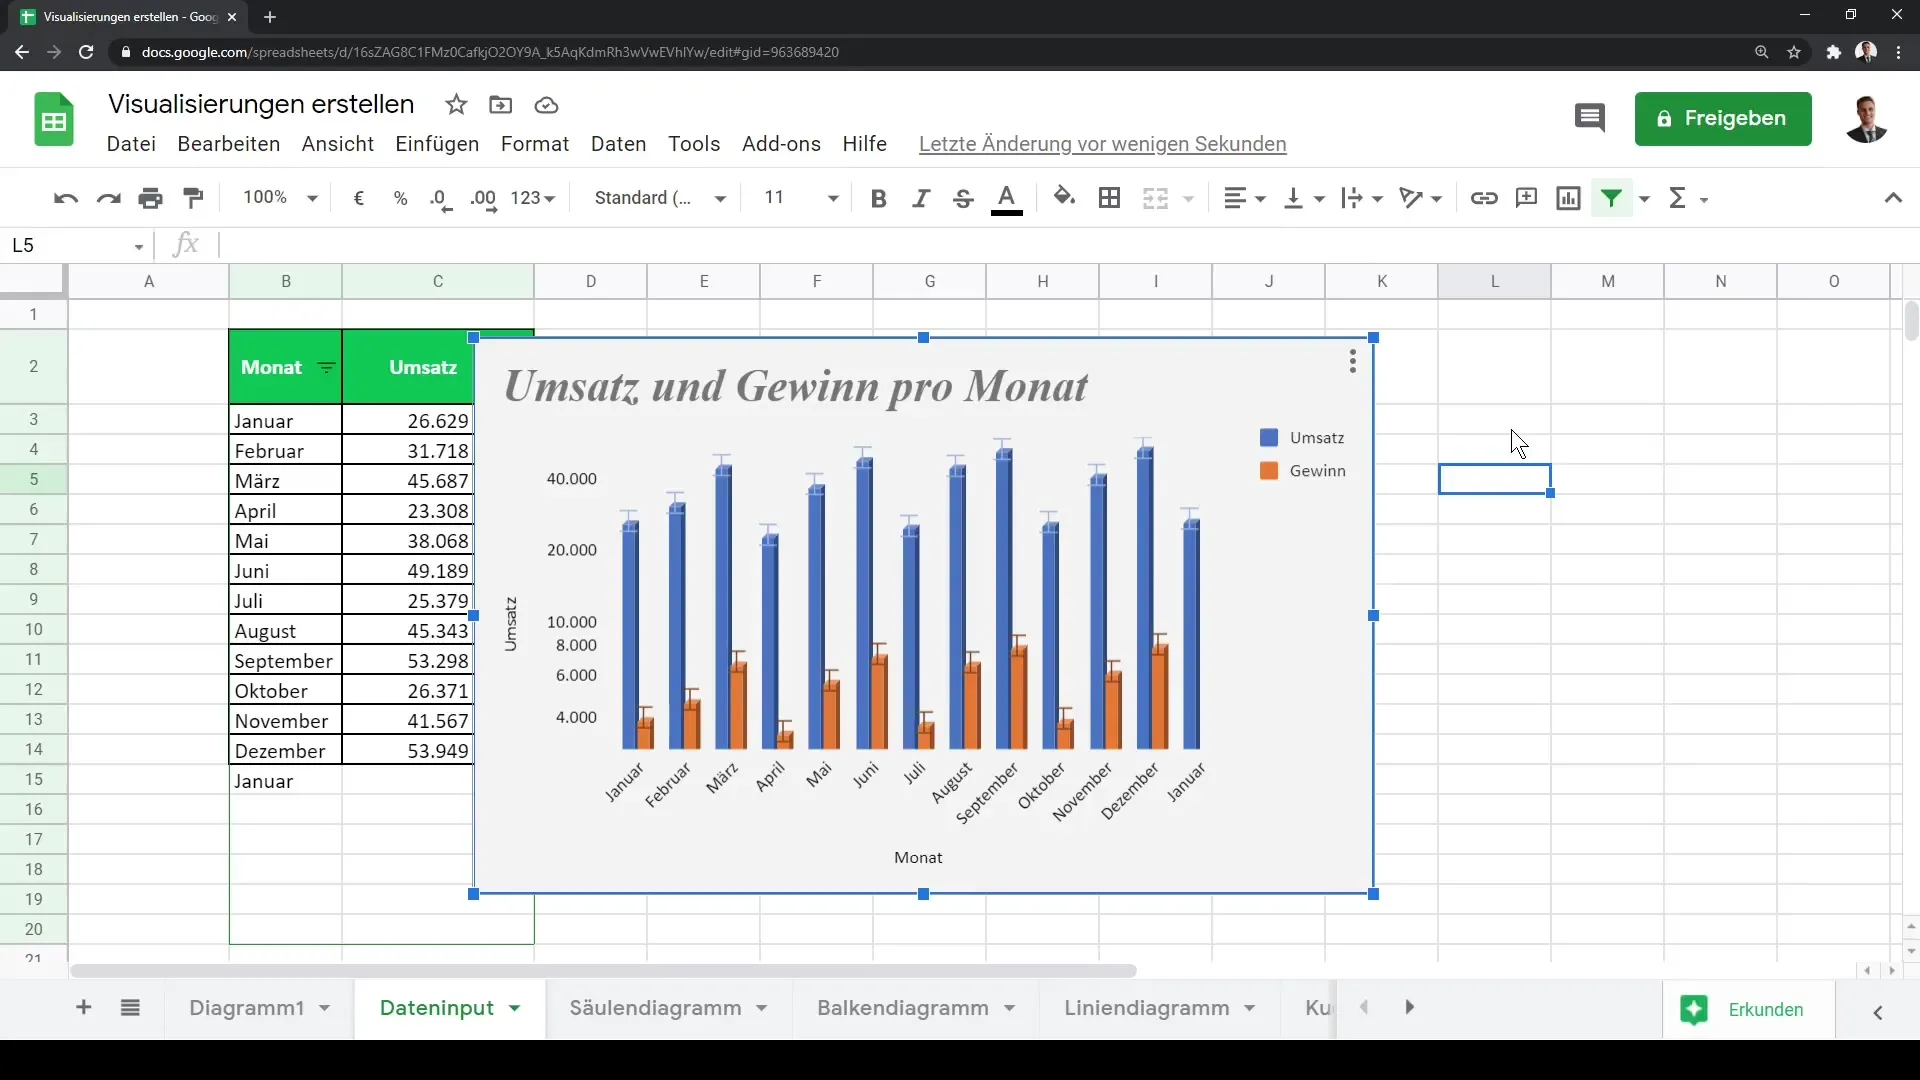Open the font size 11 dropdown
This screenshot has height=1080, width=1920.
tap(800, 198)
